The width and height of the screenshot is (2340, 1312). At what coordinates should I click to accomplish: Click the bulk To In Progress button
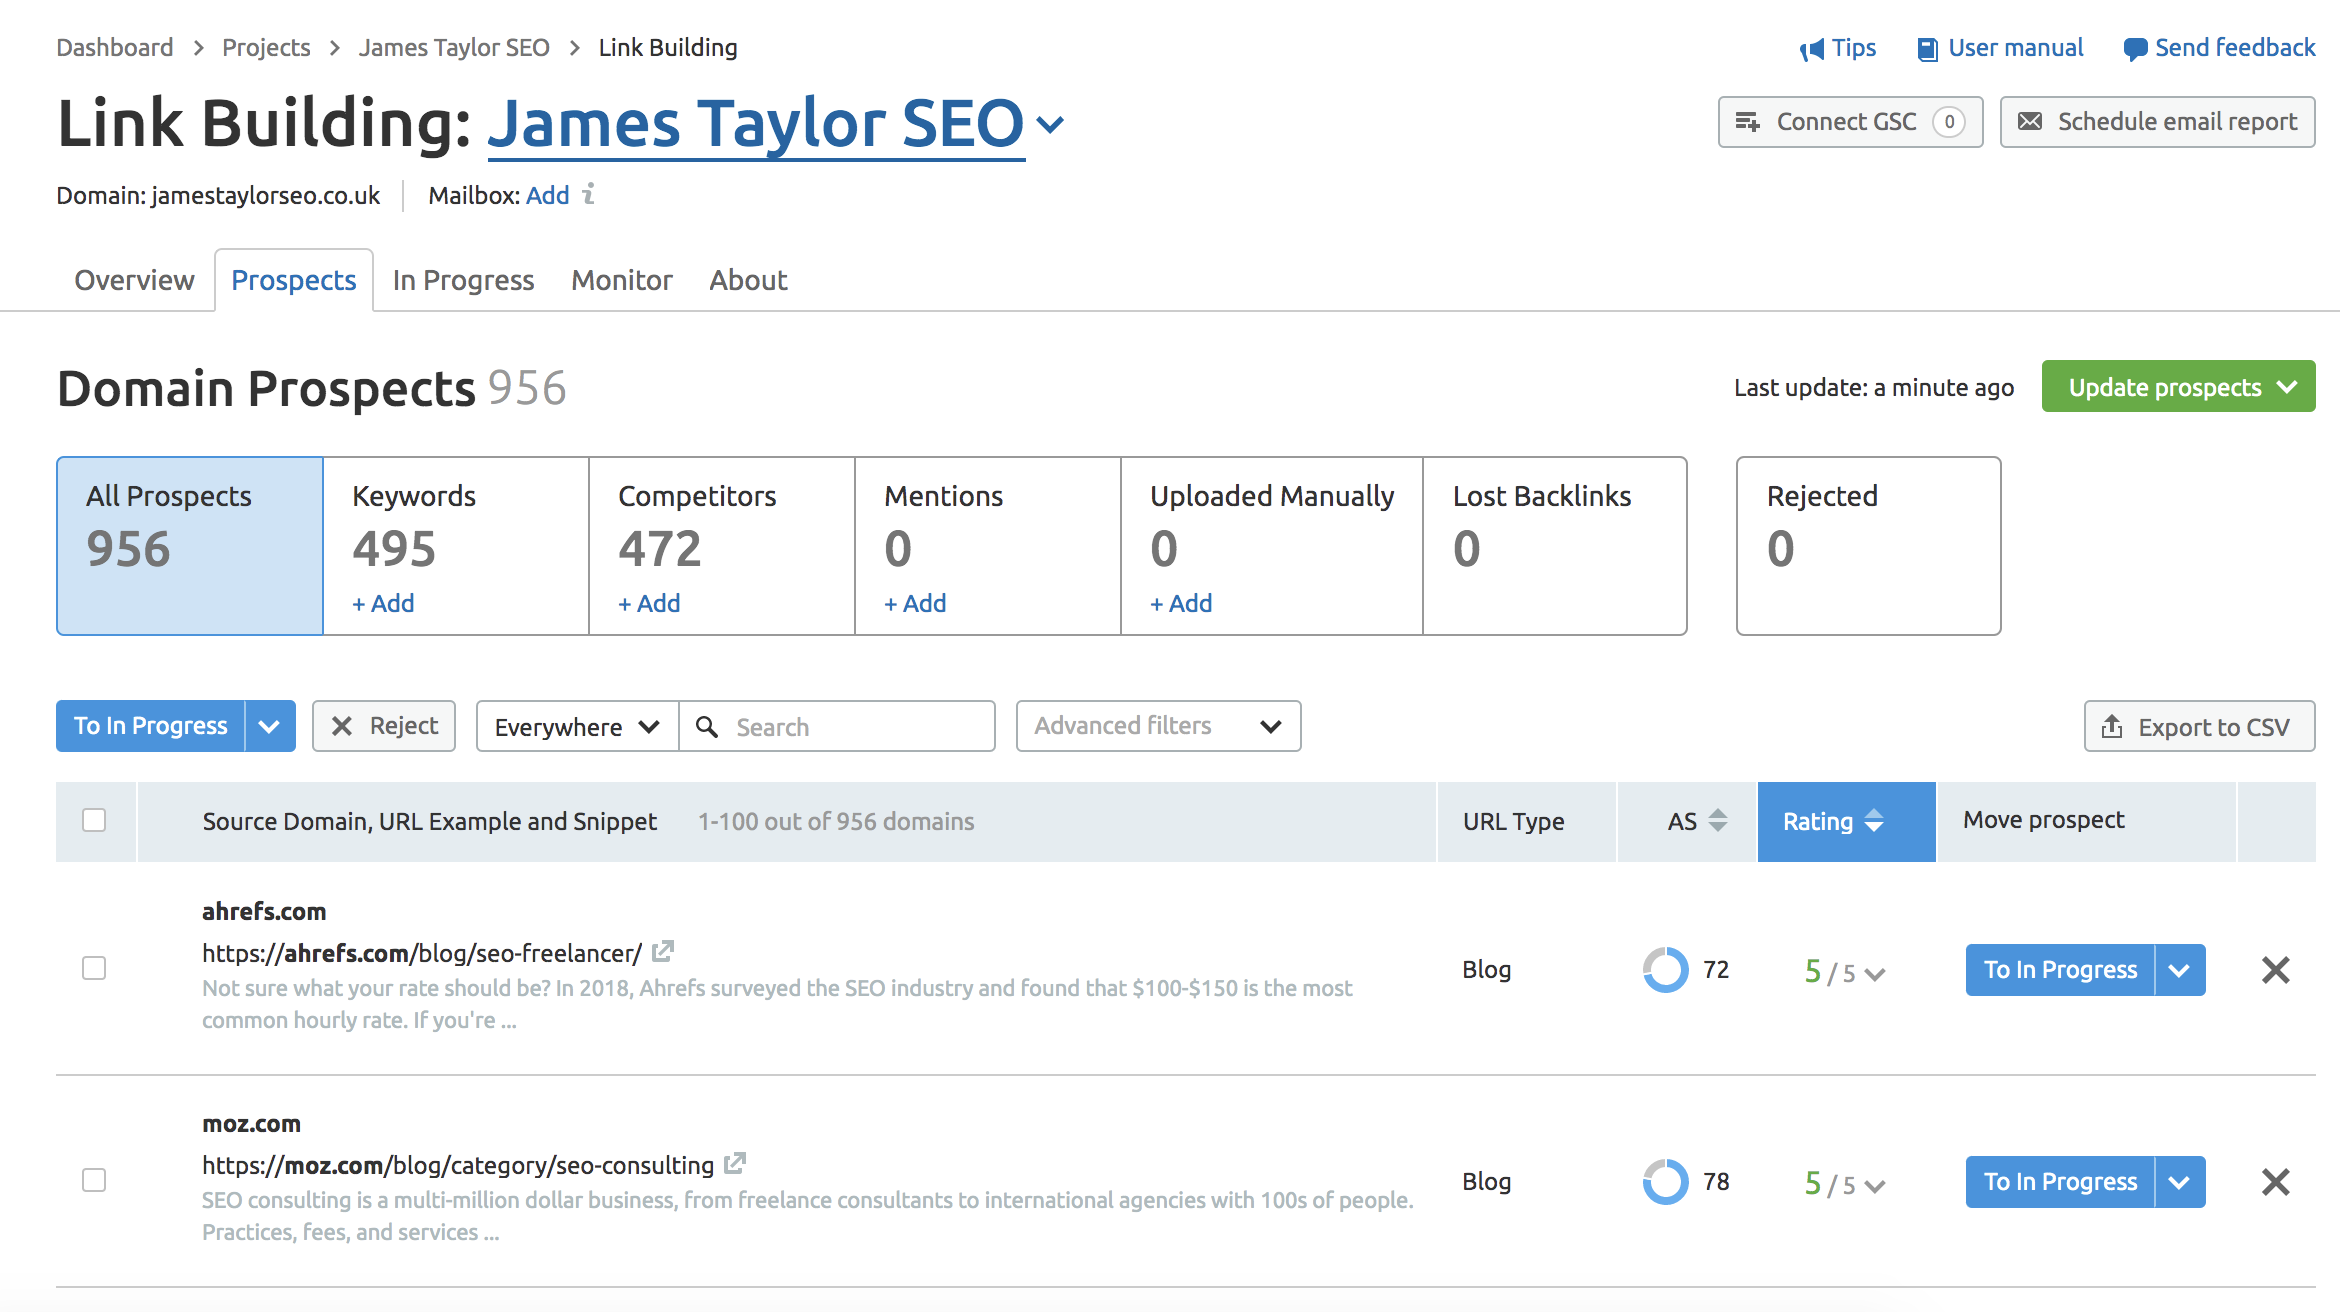coord(151,726)
